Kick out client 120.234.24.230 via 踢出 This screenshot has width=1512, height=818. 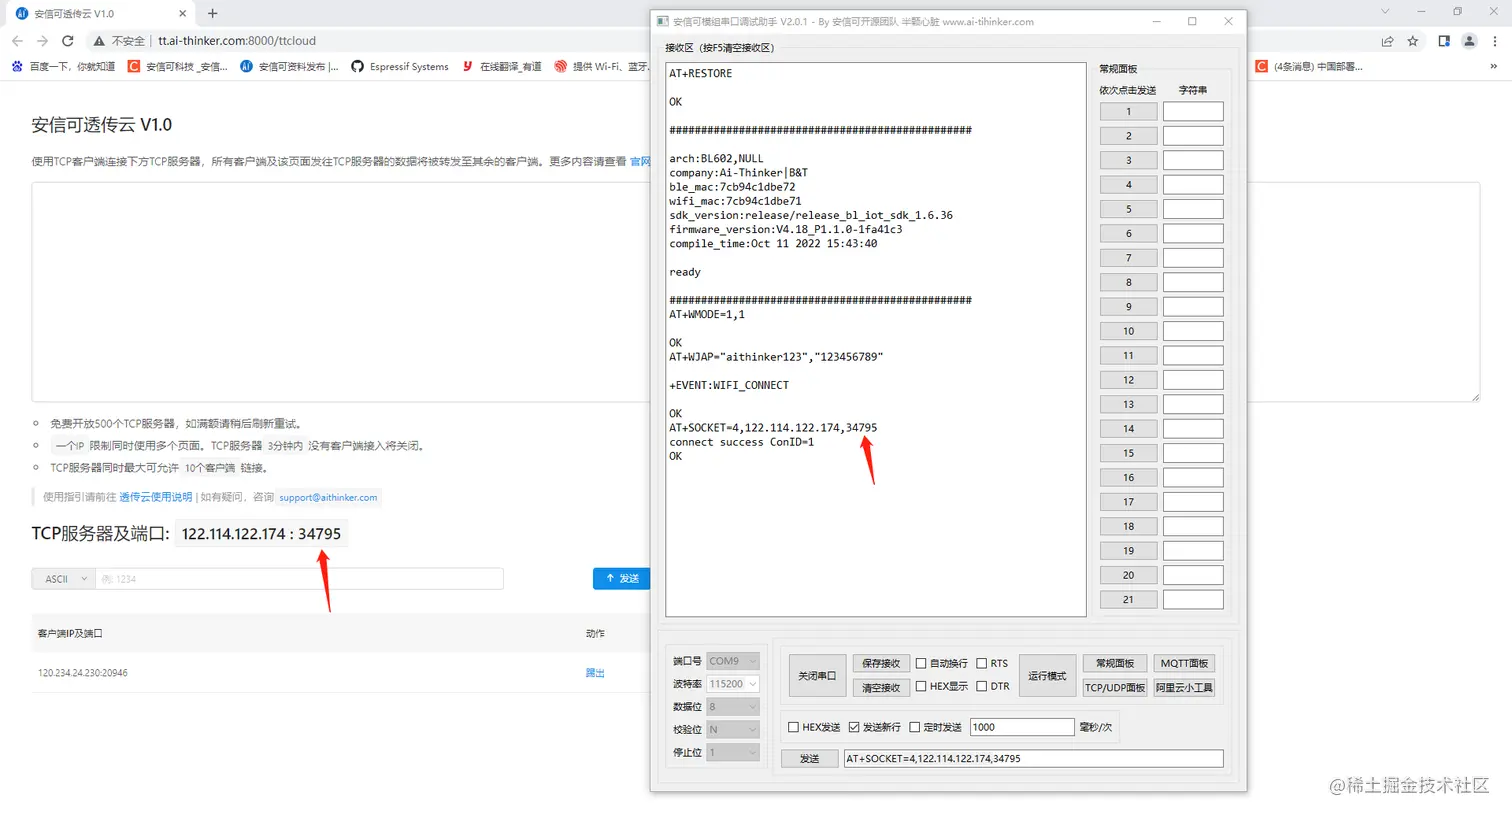click(595, 673)
